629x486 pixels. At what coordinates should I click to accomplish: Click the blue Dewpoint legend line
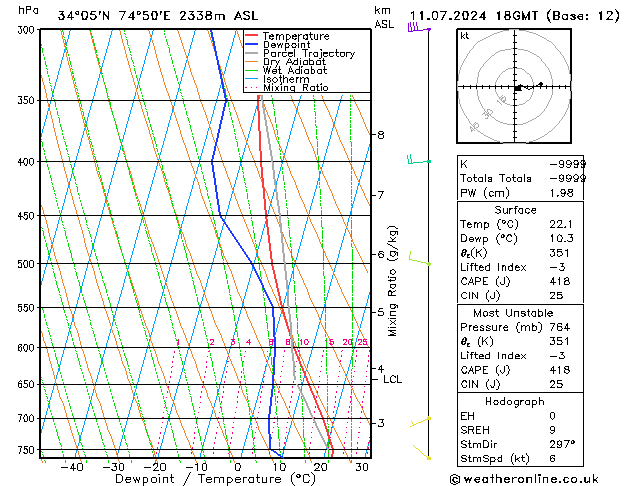(x=252, y=45)
